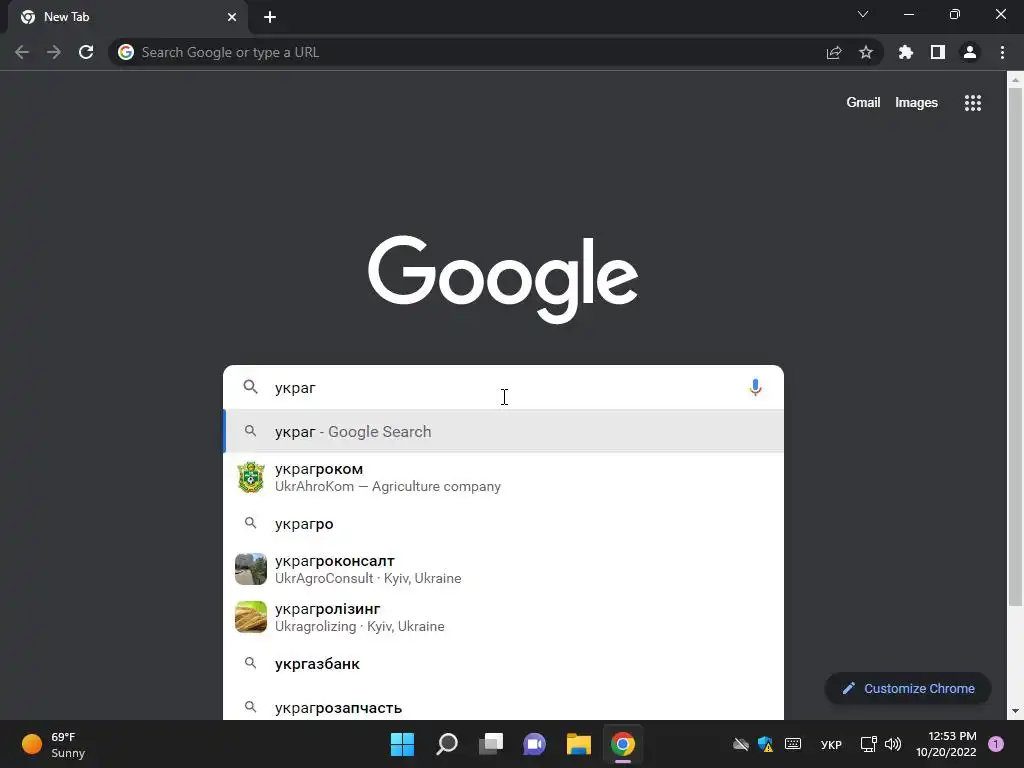Screen dimensions: 1024x768
Task: Open Windows taskbar Search
Action: (x=447, y=744)
